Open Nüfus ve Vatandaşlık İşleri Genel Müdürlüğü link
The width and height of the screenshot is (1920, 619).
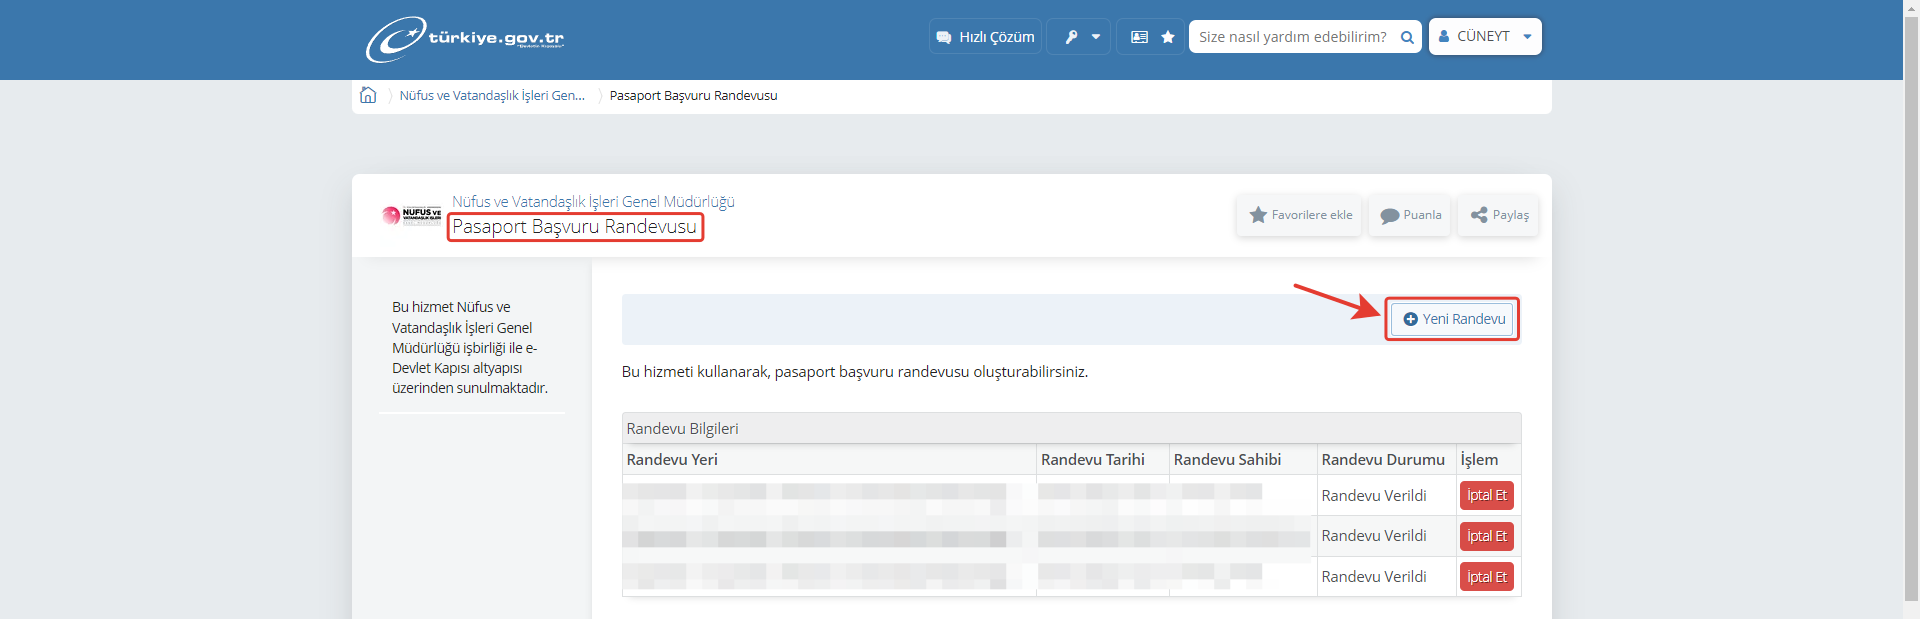[593, 201]
